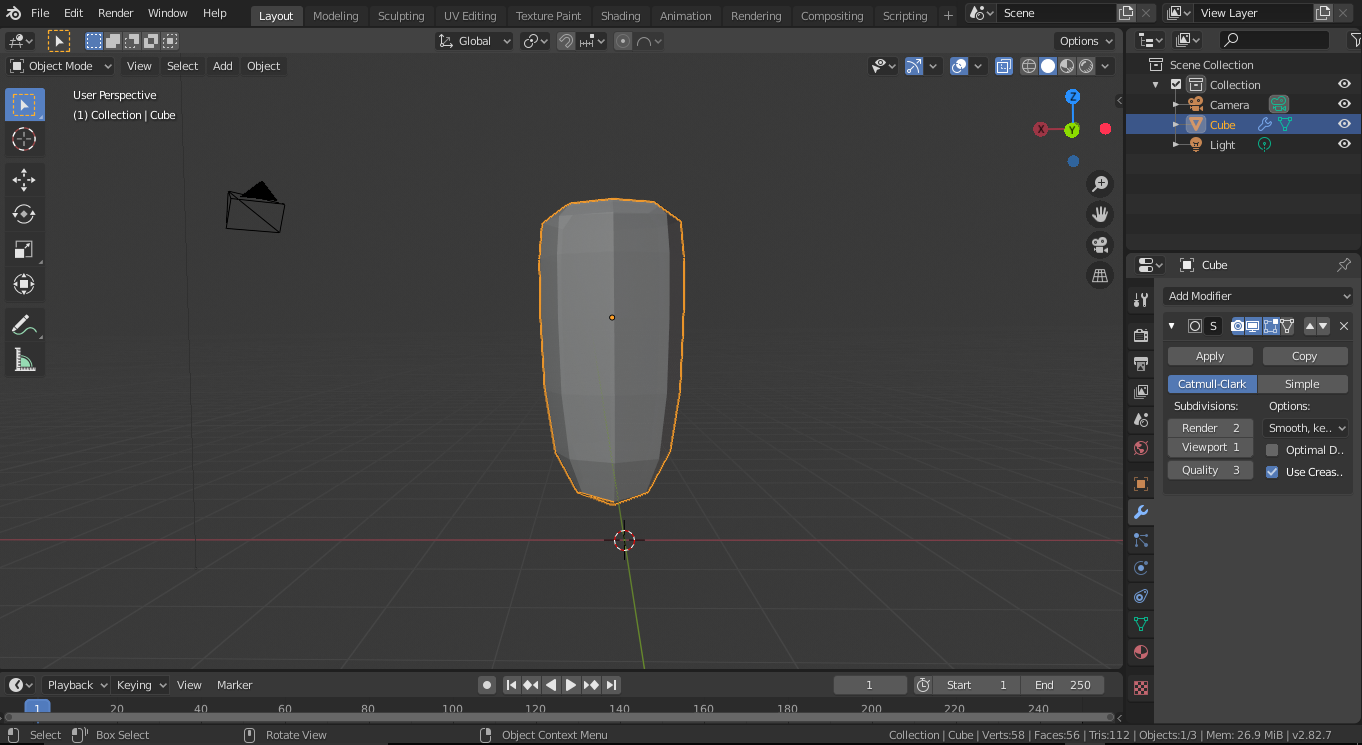Activate the 3D Cursor tool
This screenshot has height=745, width=1362.
click(x=24, y=139)
